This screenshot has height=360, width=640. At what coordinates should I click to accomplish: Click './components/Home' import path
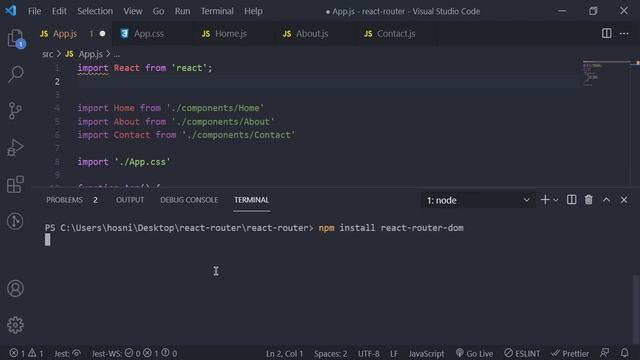pyautogui.click(x=215, y=108)
